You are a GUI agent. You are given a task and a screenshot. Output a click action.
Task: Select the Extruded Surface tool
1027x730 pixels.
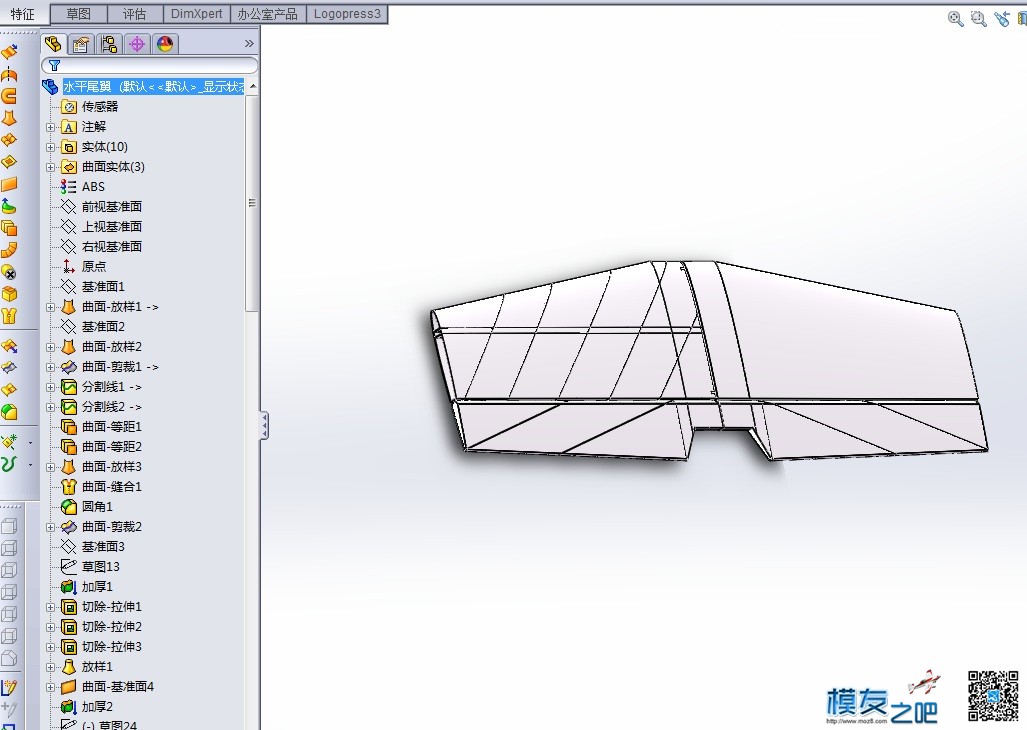[x=9, y=52]
